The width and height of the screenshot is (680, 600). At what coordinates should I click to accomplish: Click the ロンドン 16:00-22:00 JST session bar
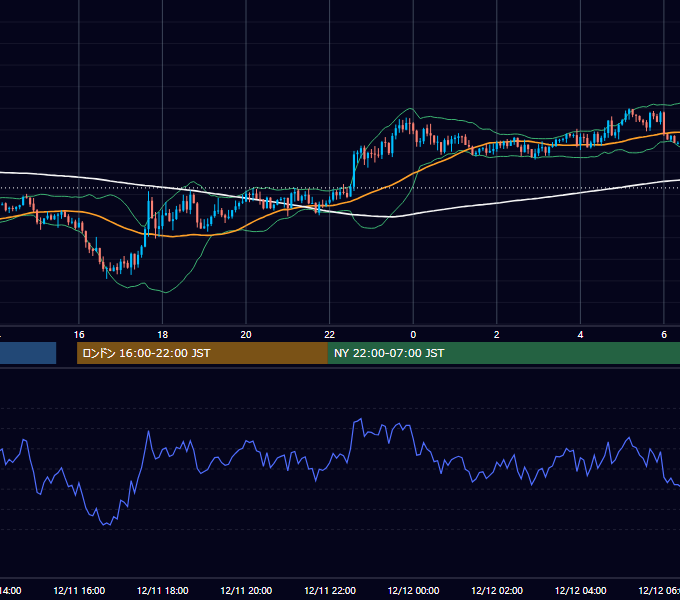click(202, 353)
